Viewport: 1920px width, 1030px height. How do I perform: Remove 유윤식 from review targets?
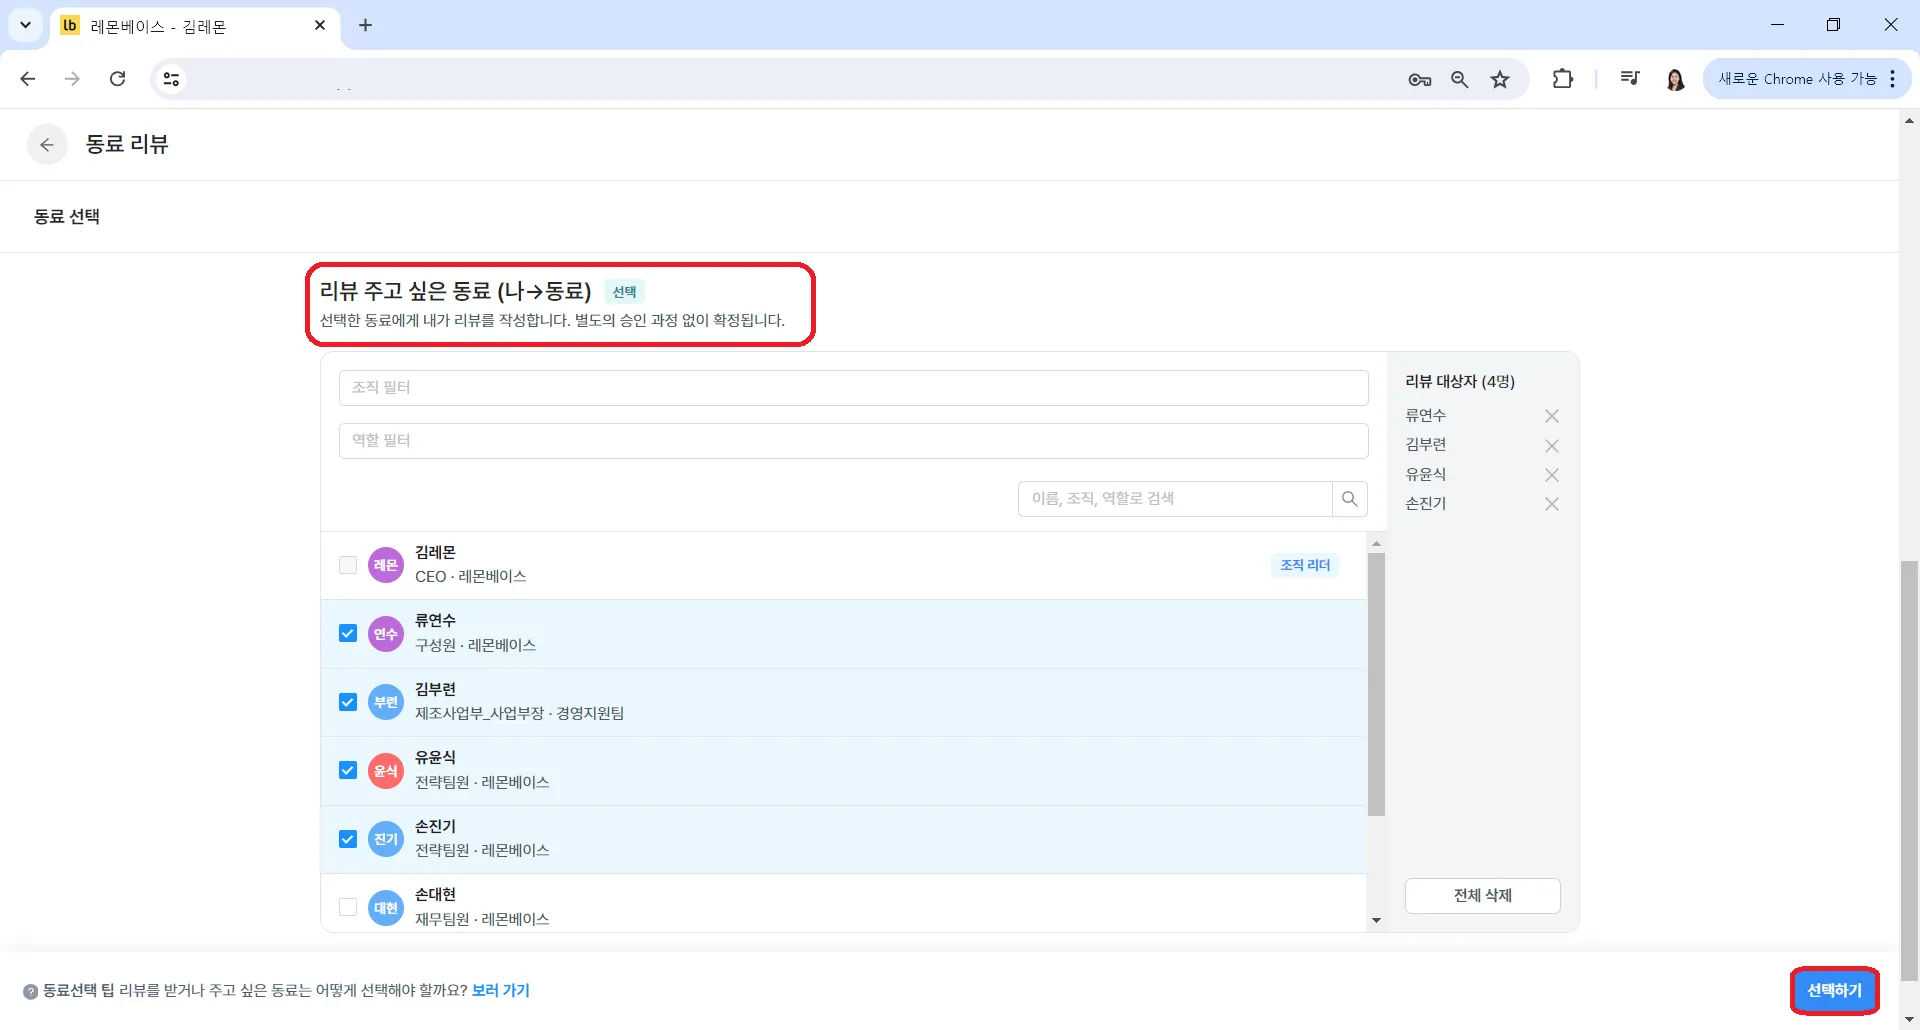(x=1552, y=475)
